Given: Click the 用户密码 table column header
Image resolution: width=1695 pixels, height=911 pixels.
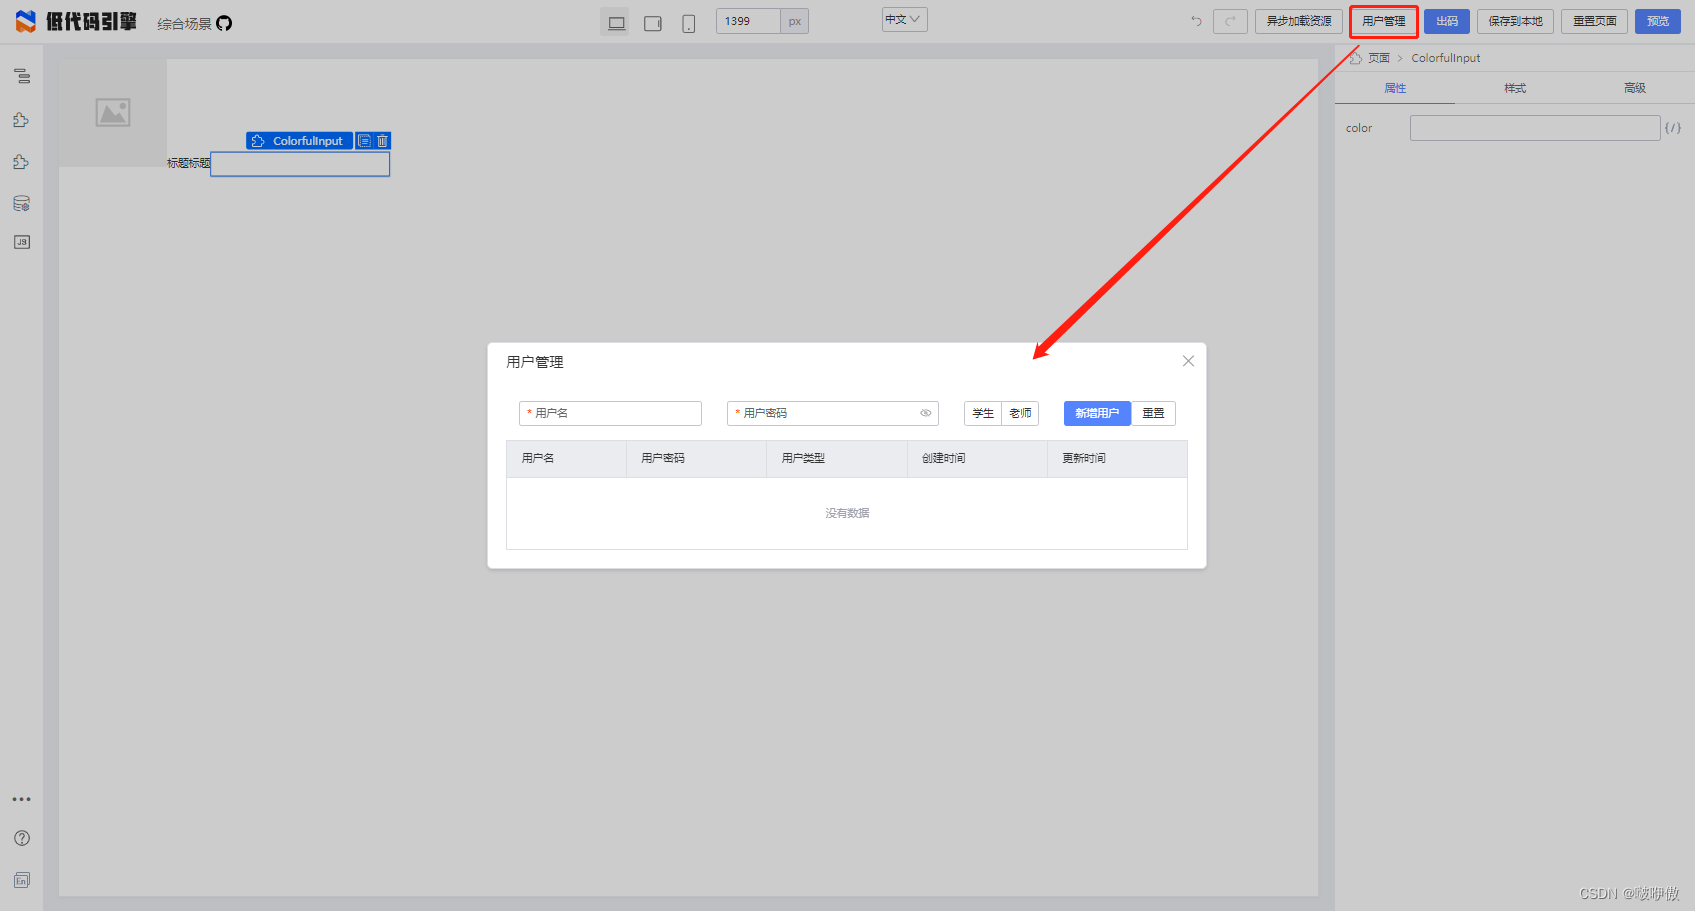Looking at the screenshot, I should [x=696, y=458].
